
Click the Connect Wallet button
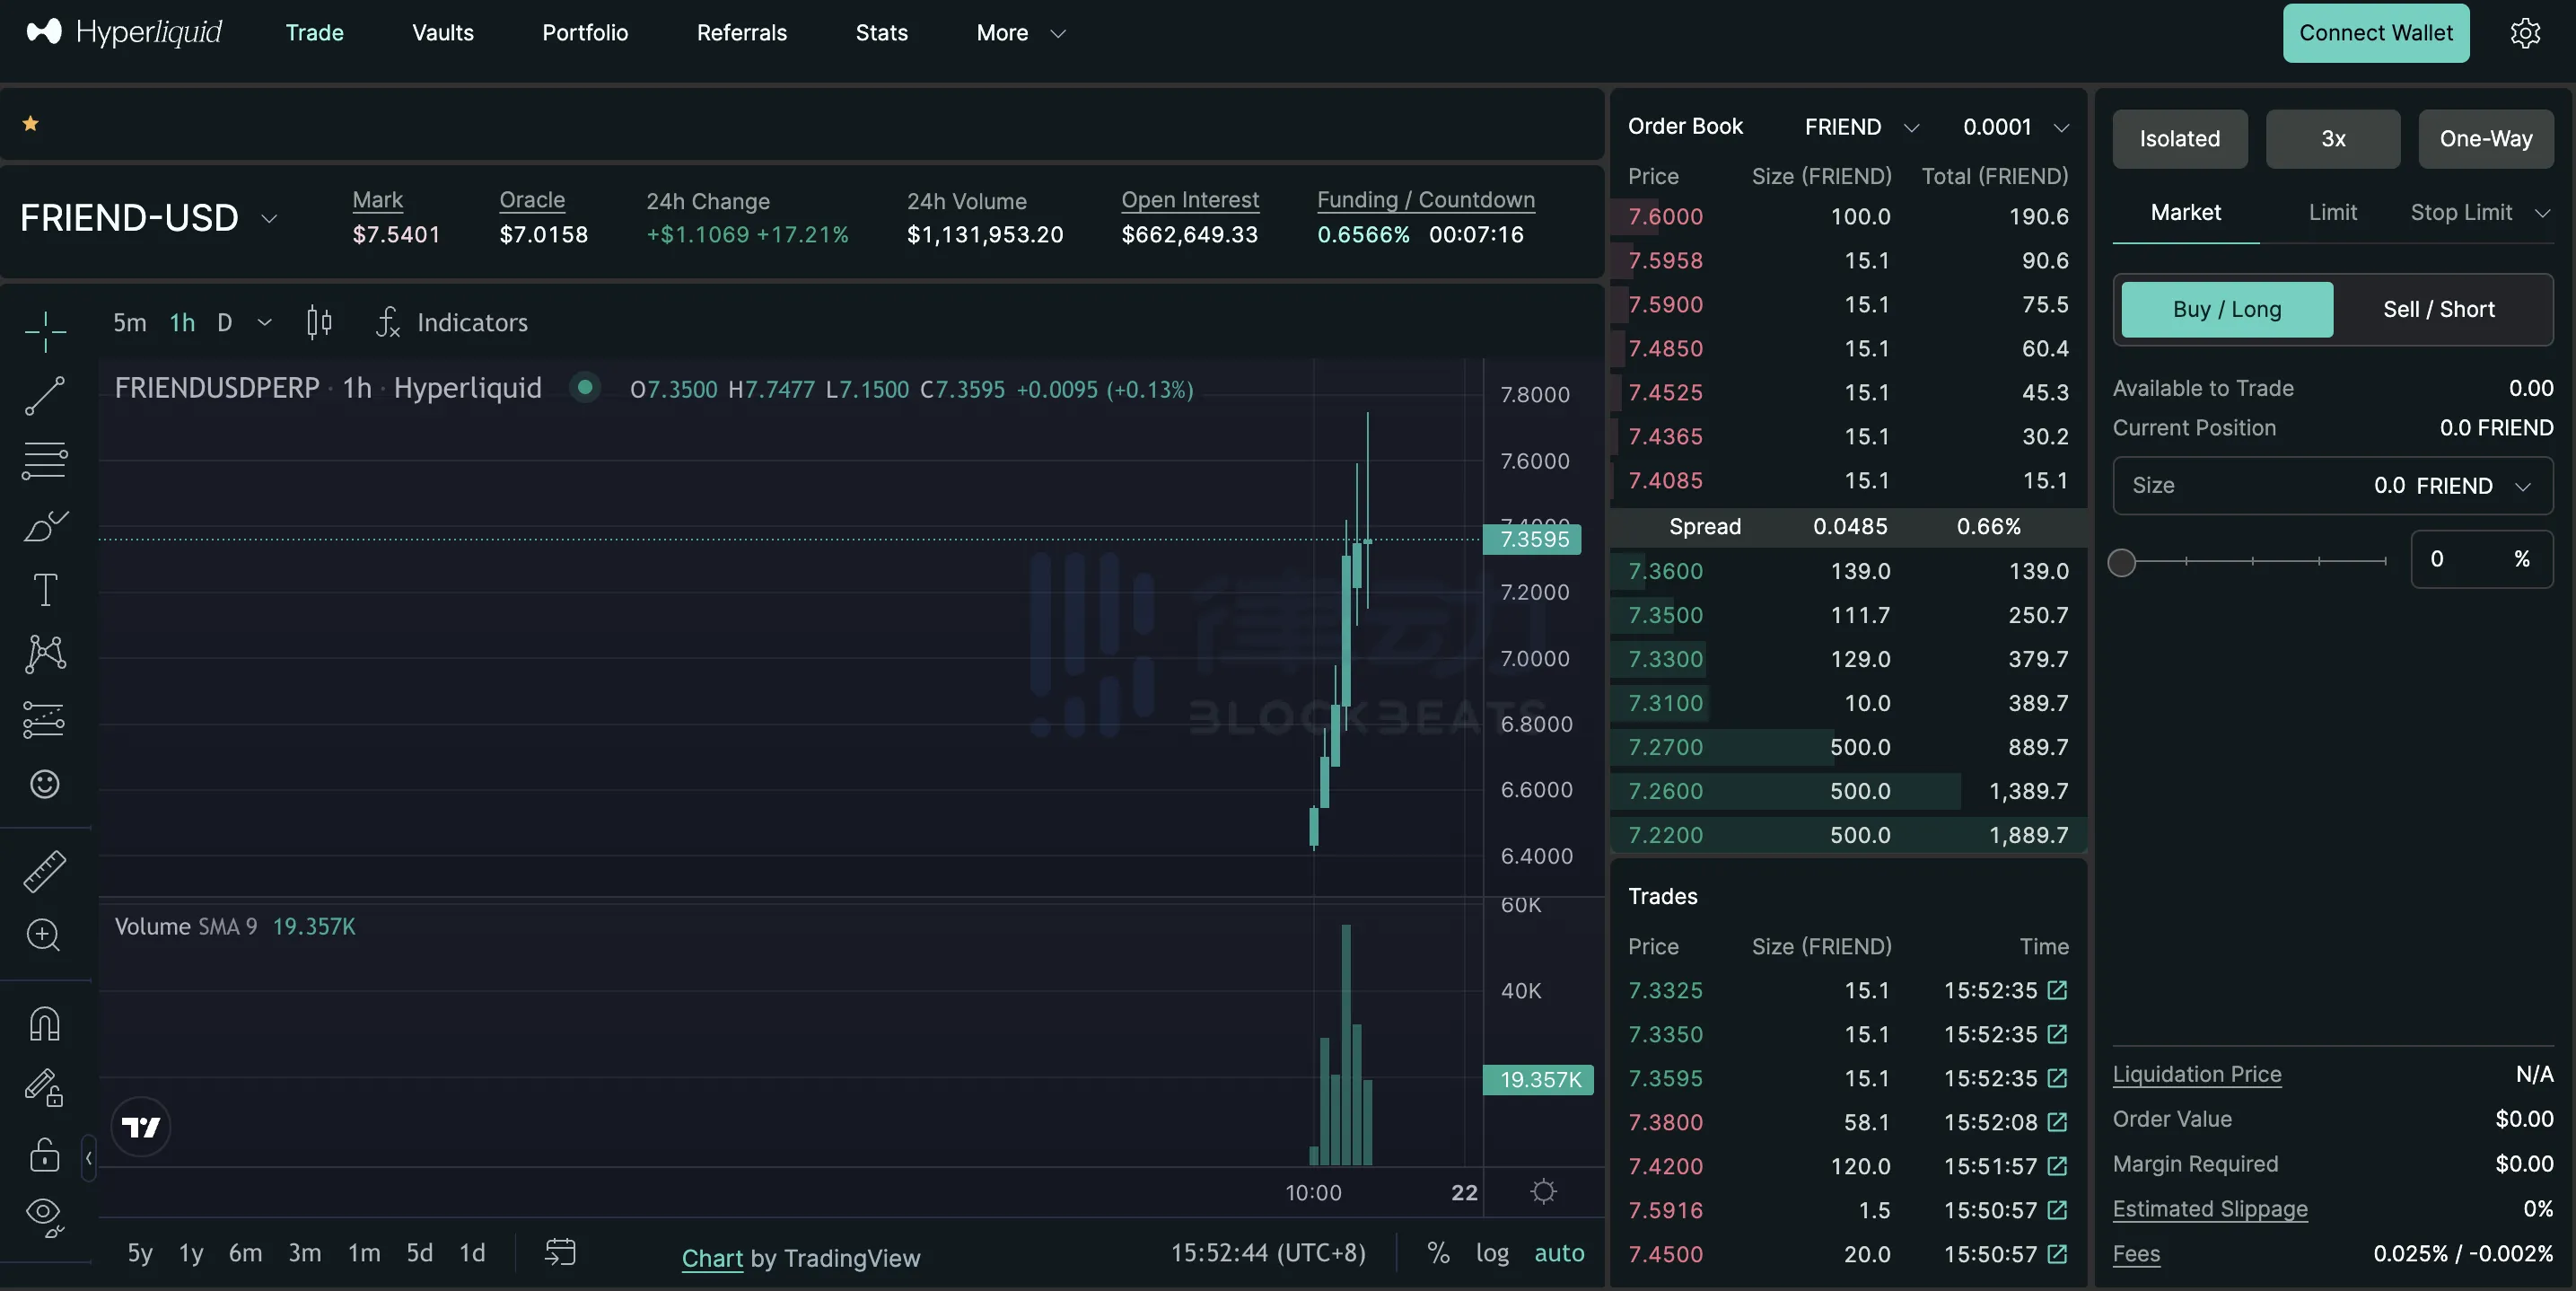click(2375, 33)
